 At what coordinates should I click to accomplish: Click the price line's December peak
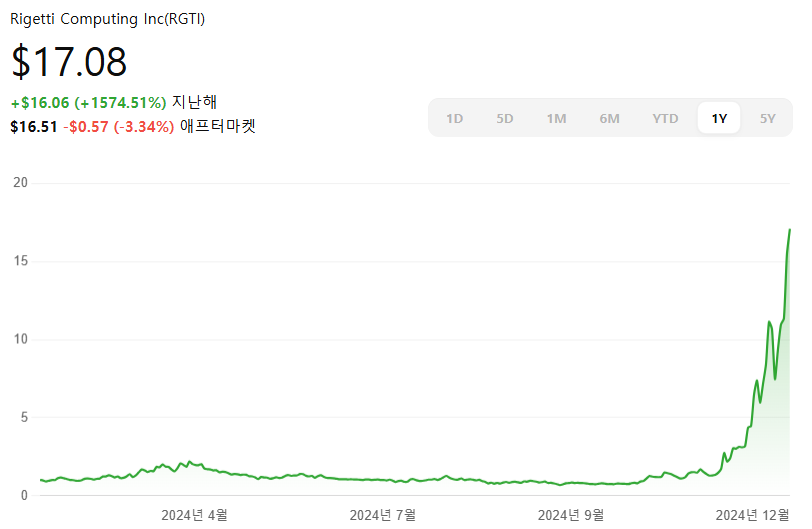click(x=789, y=230)
